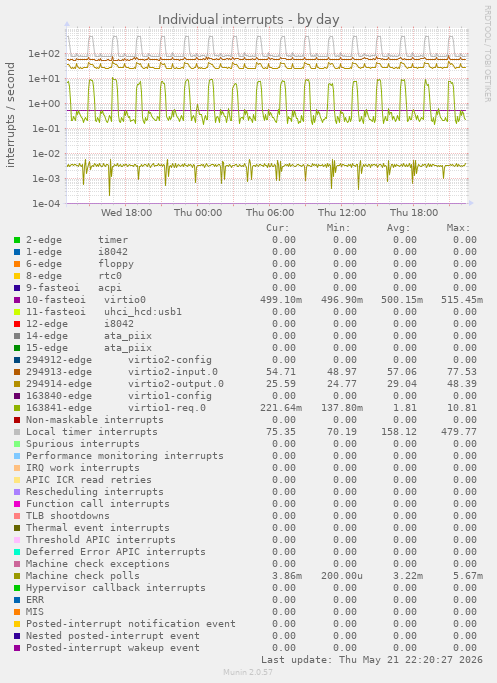Click the Thu 12:00 time axis label
The height and width of the screenshot is (683, 497).
tap(342, 213)
